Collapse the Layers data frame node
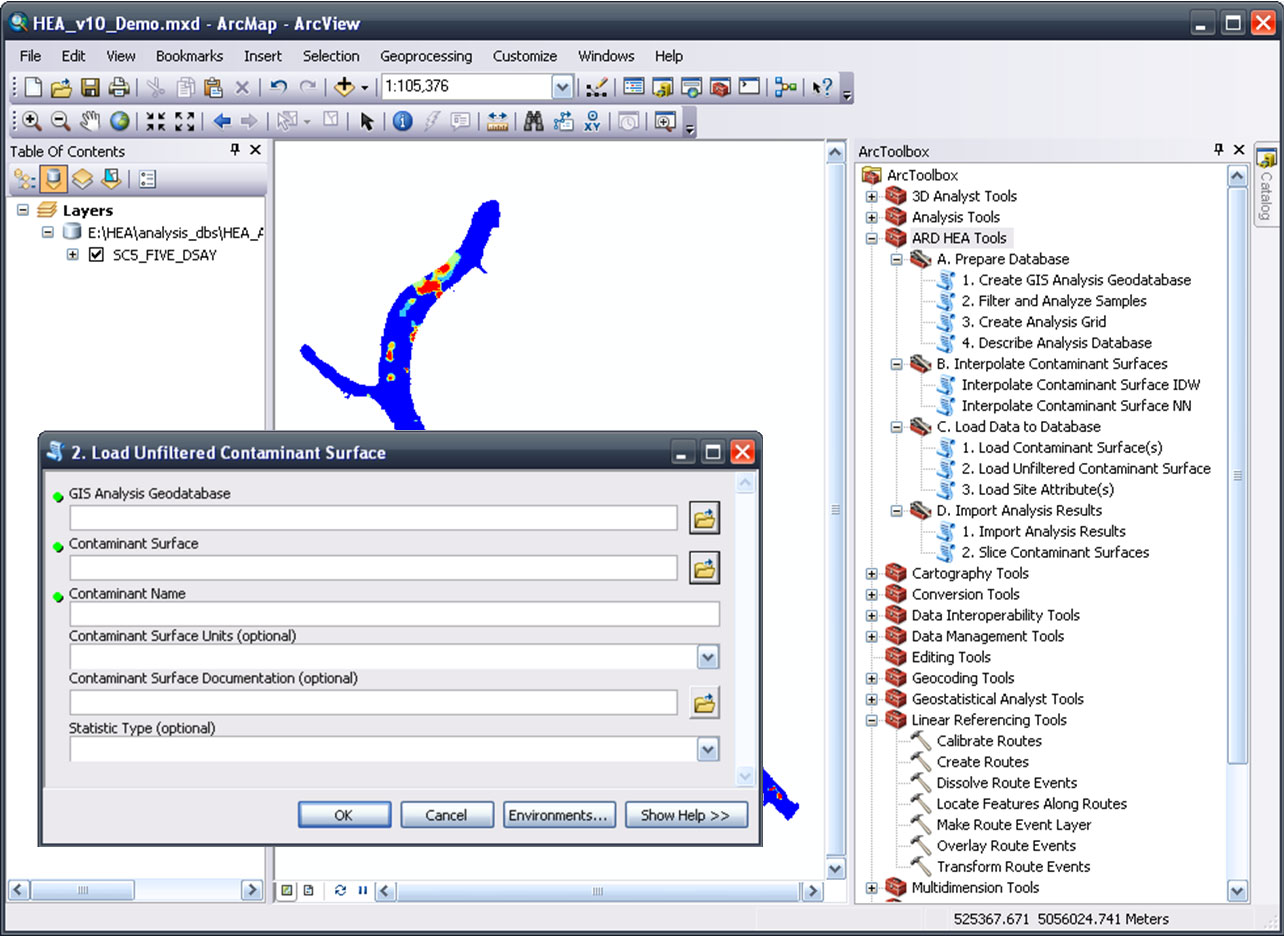Image resolution: width=1284 pixels, height=936 pixels. 22,210
